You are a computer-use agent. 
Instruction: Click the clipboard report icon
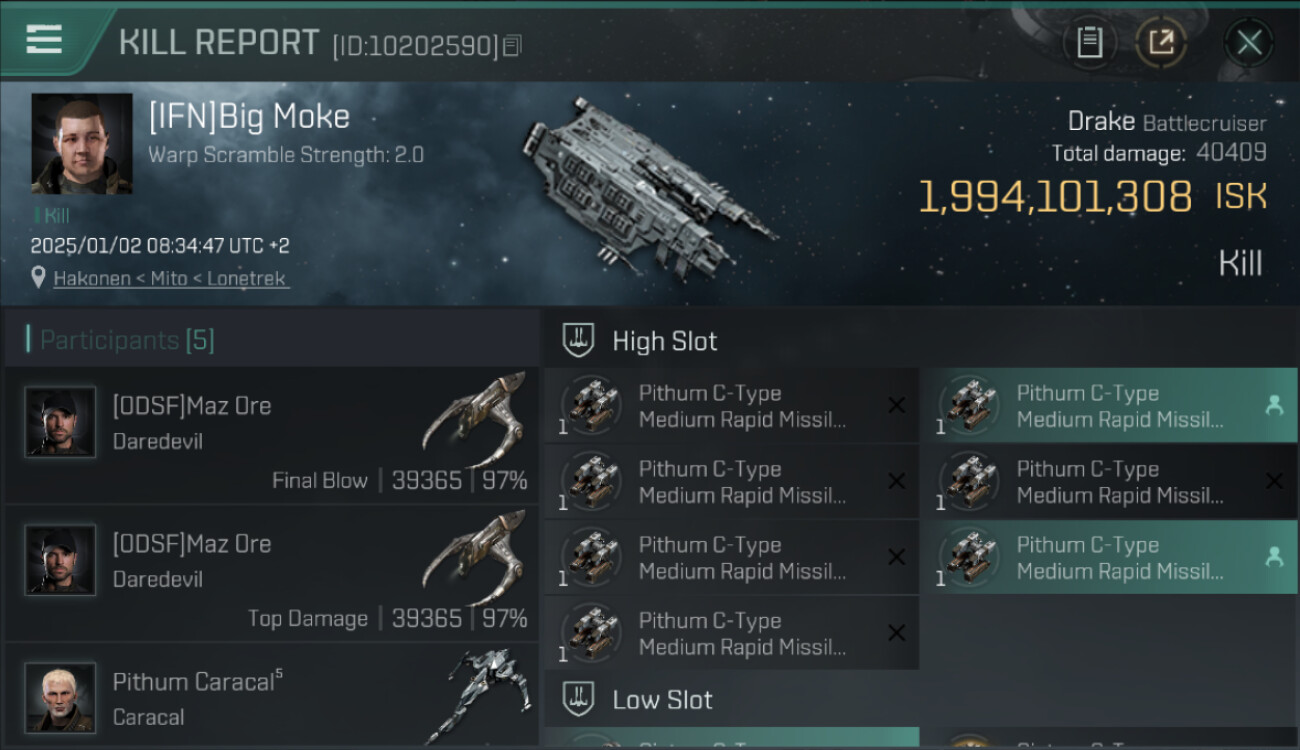1089,42
